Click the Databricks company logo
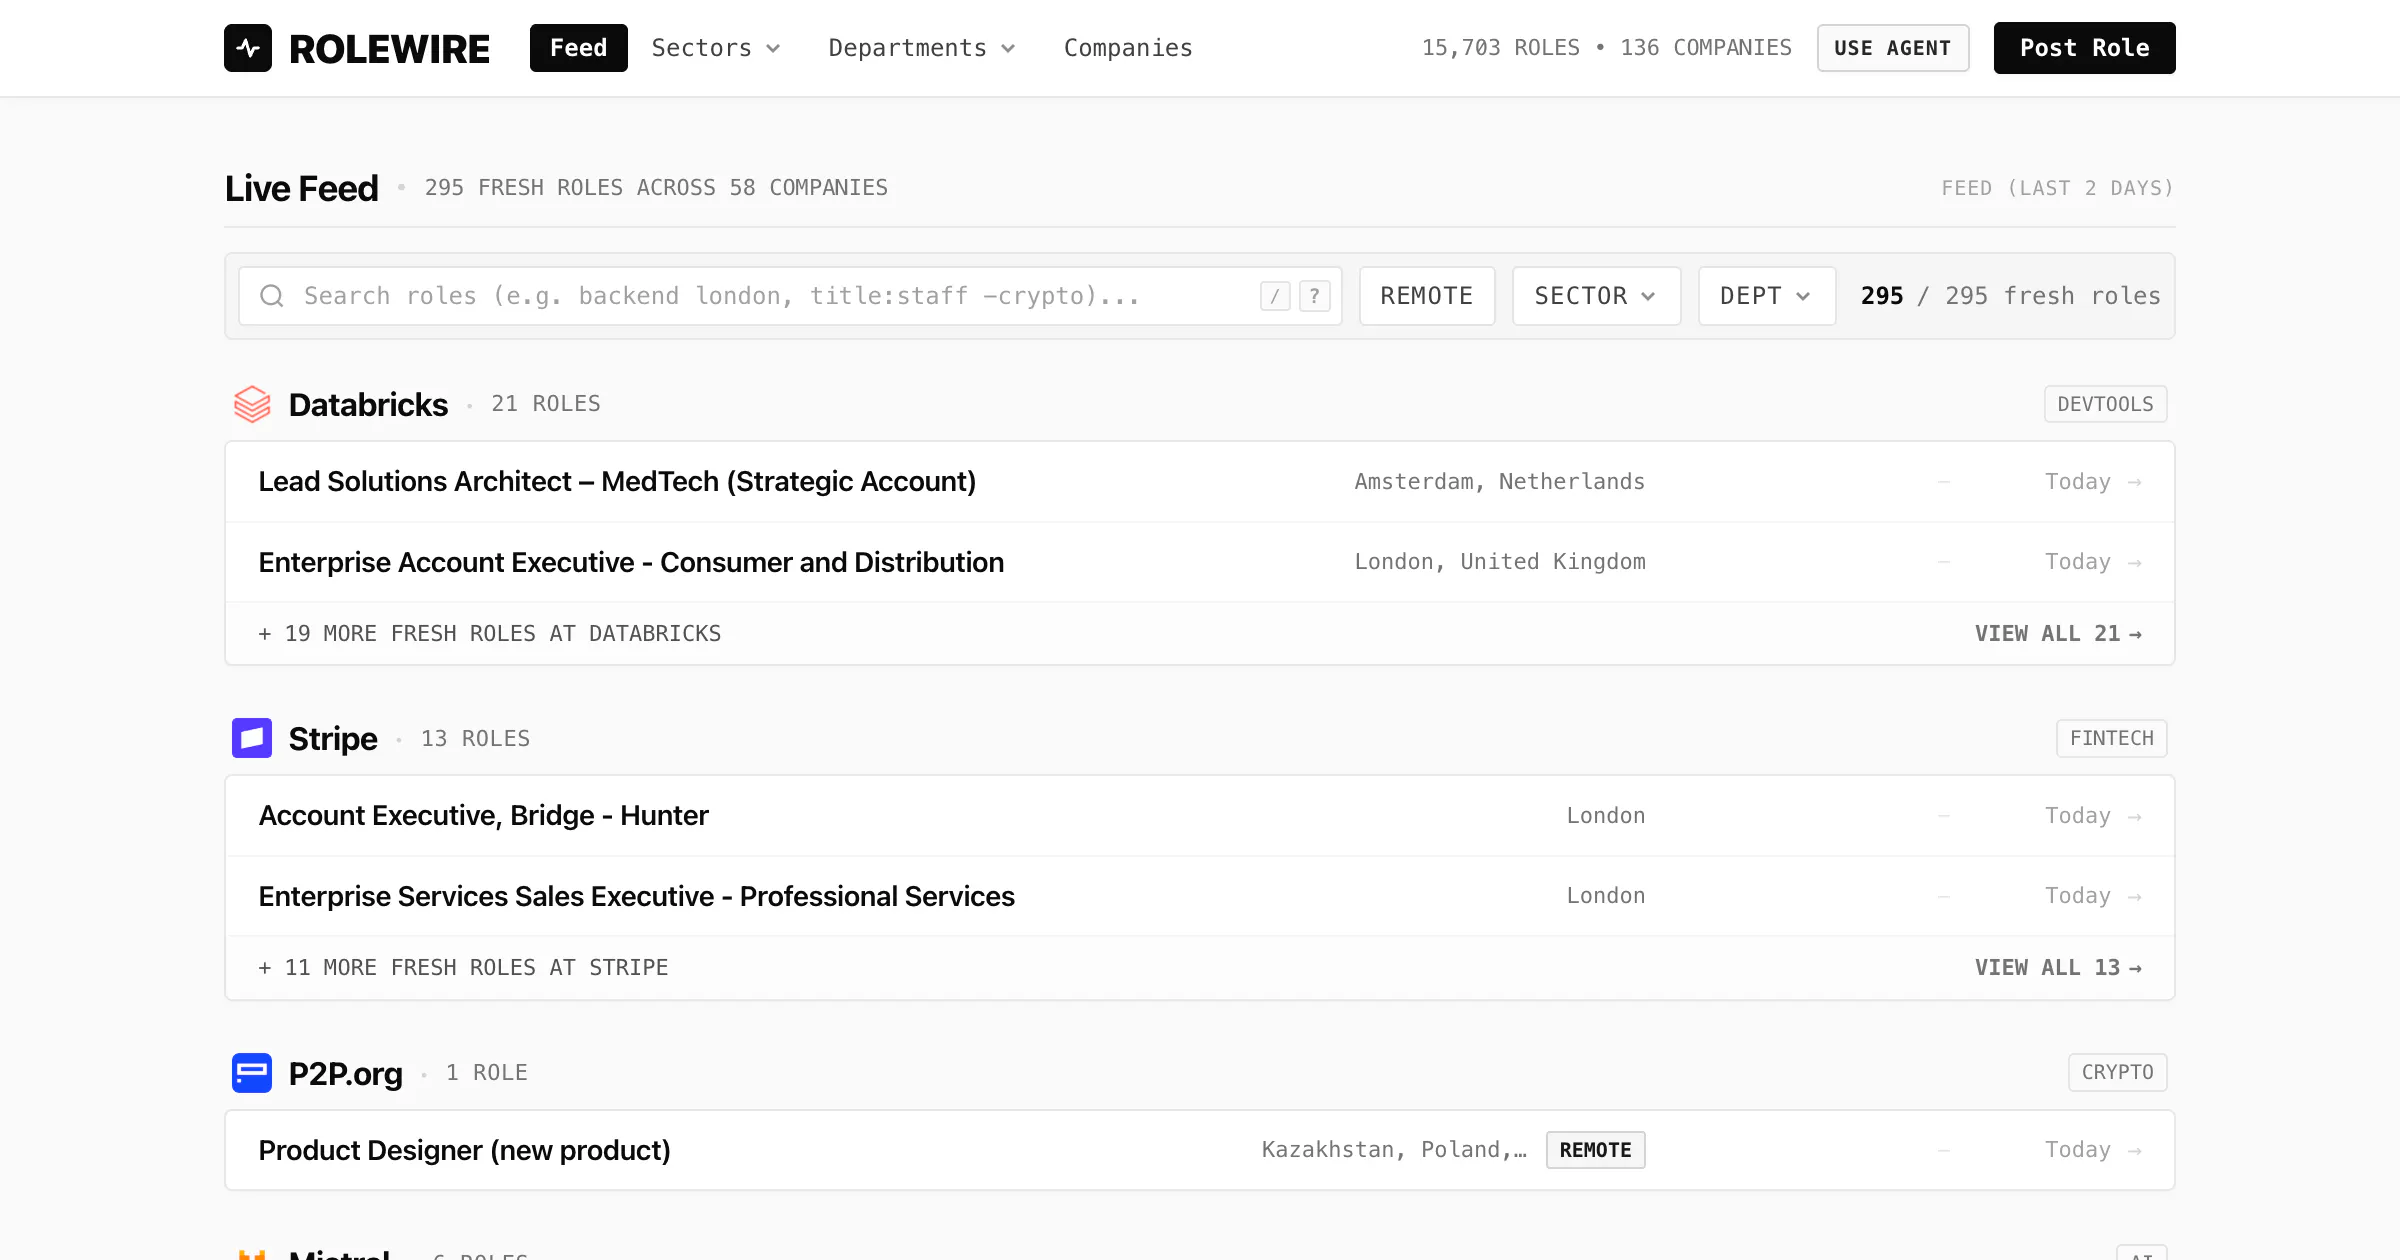Screen dimensions: 2400x1260 pos(252,404)
